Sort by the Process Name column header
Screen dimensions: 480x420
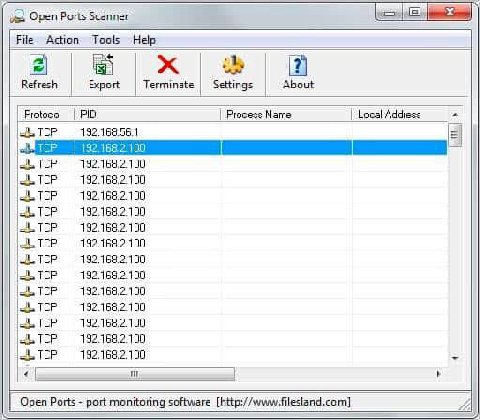(286, 114)
